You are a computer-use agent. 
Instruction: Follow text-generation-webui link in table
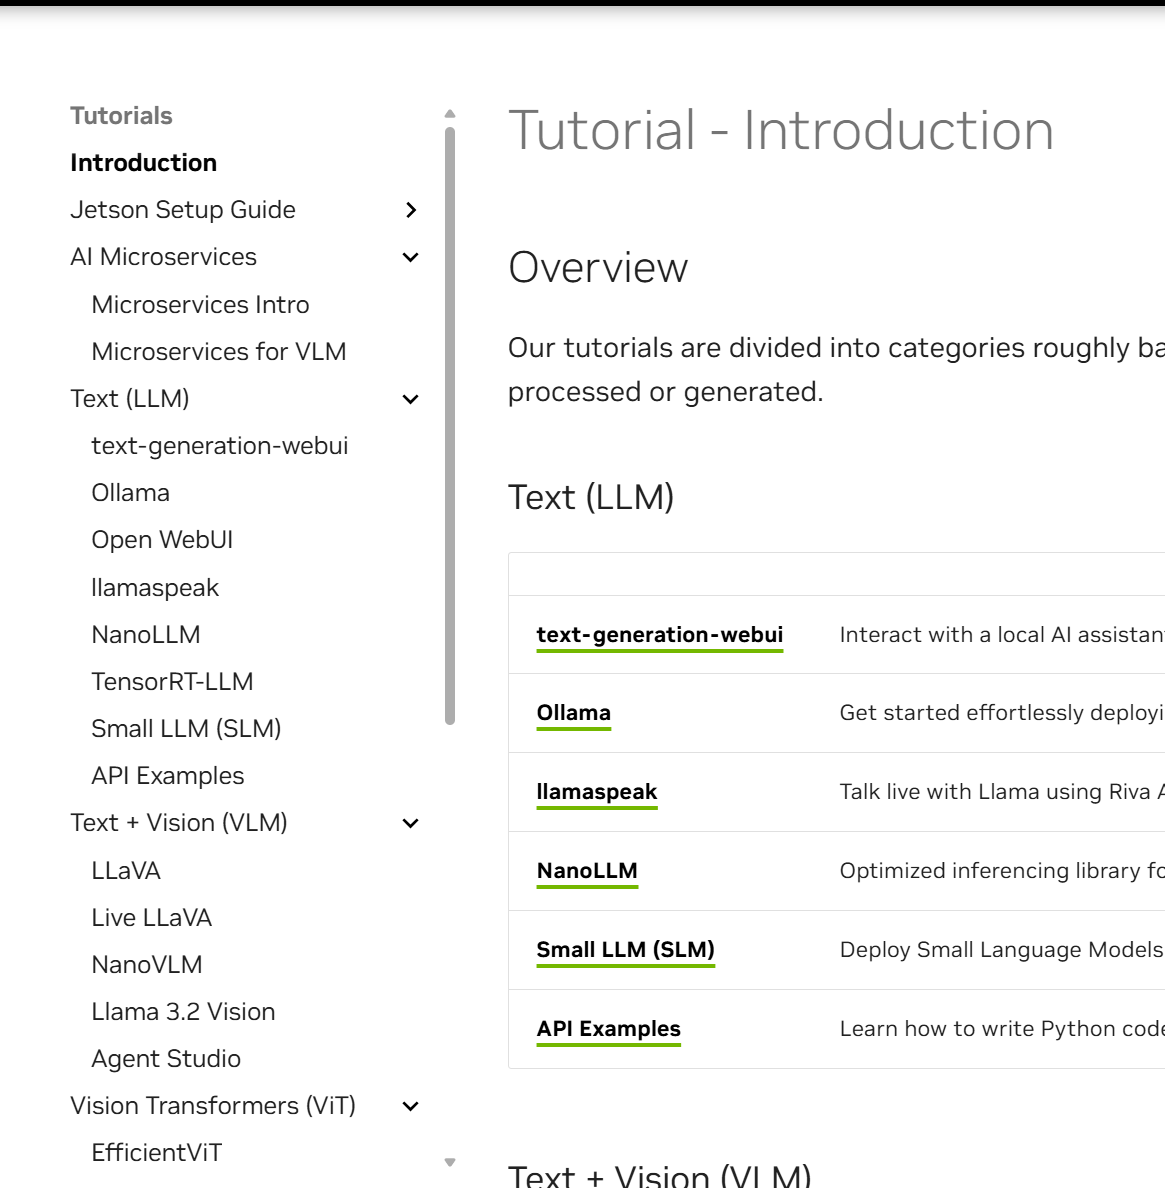click(660, 635)
